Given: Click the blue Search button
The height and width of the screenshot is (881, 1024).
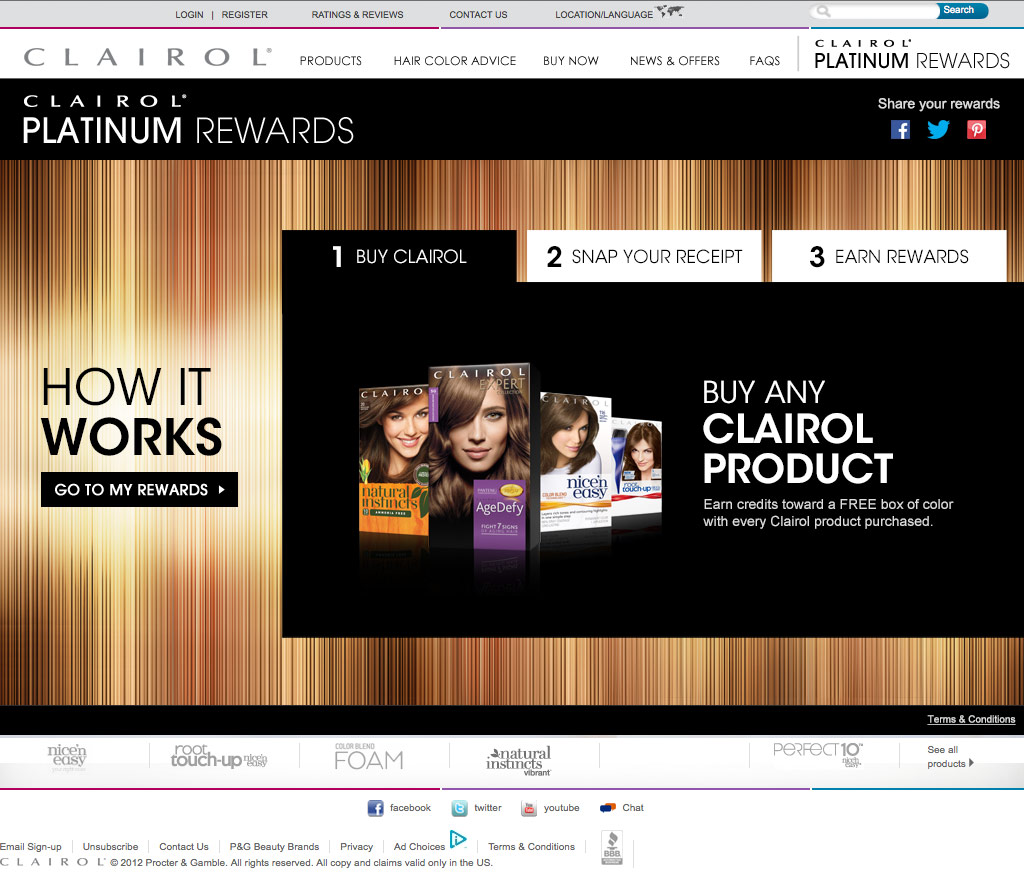Looking at the screenshot, I should [963, 10].
